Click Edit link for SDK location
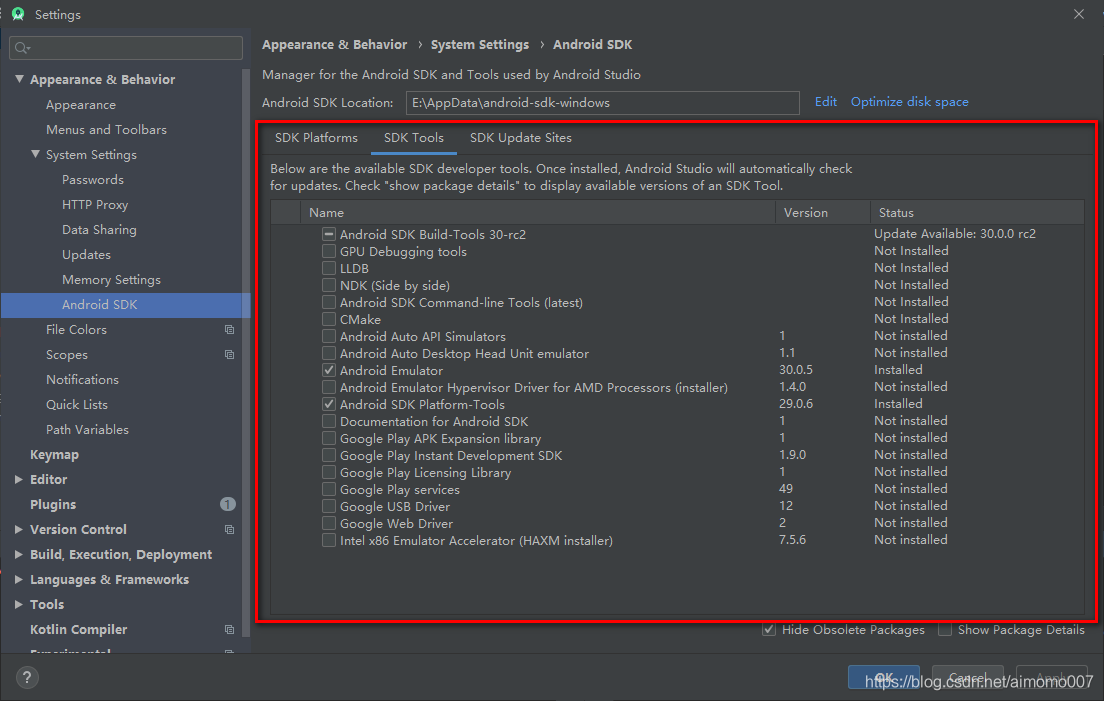This screenshot has height=701, width=1104. [825, 101]
